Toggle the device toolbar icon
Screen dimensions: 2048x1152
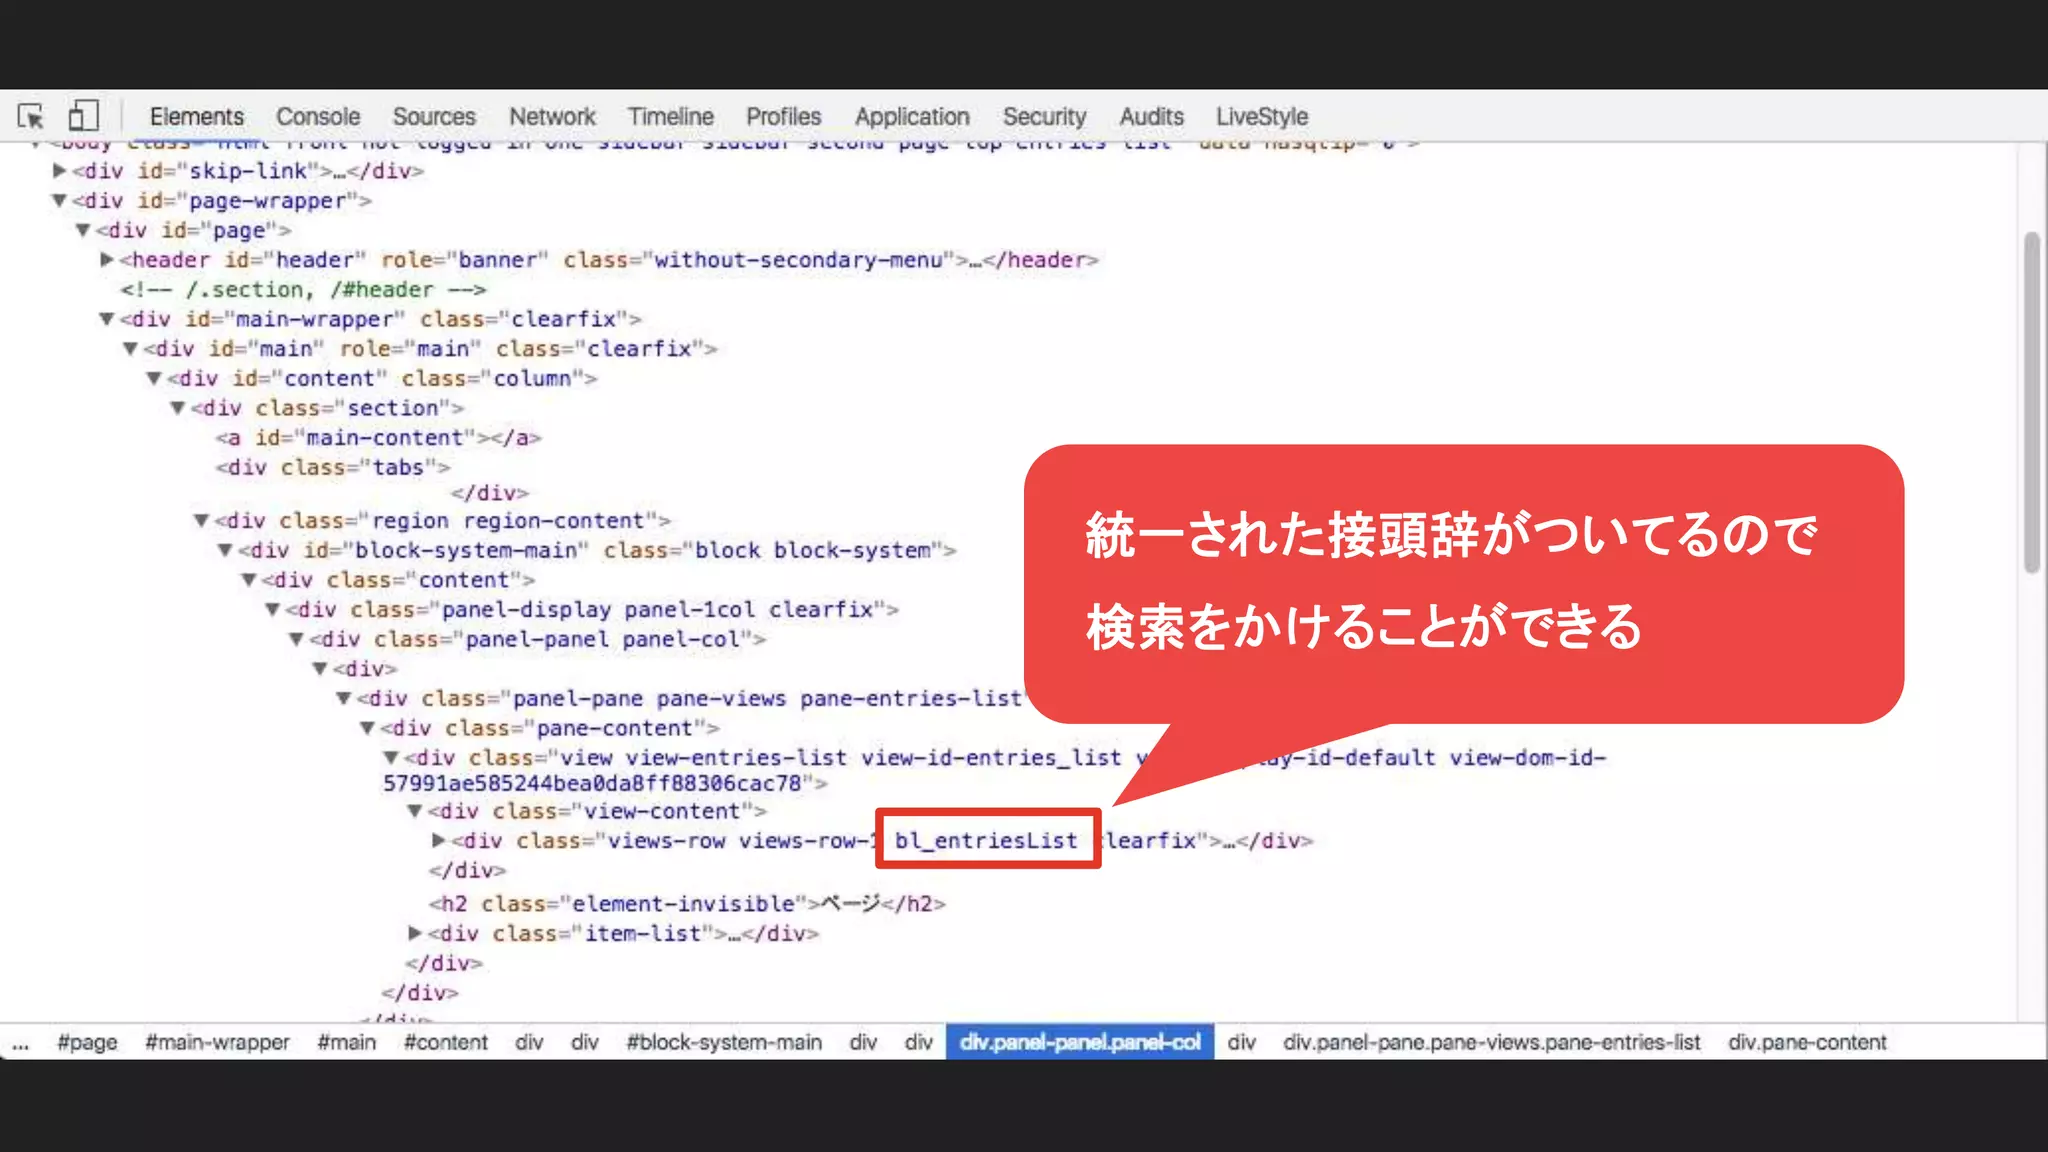pos(83,116)
